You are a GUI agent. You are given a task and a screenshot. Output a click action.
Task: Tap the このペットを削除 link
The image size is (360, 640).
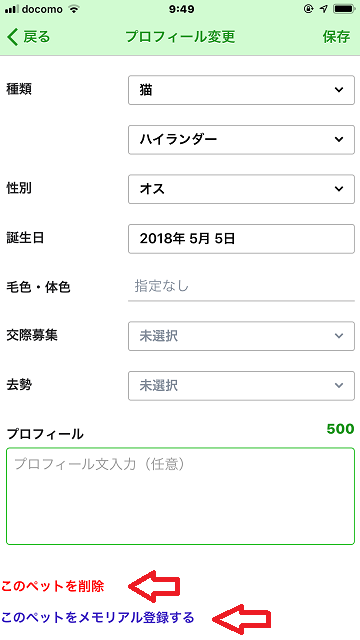[x=53, y=587]
